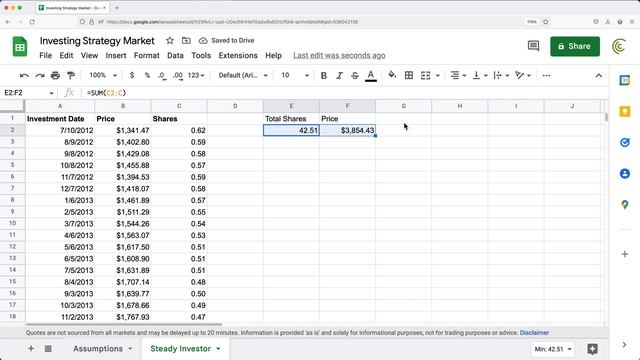Format as currency with dollar icon

click(131, 76)
